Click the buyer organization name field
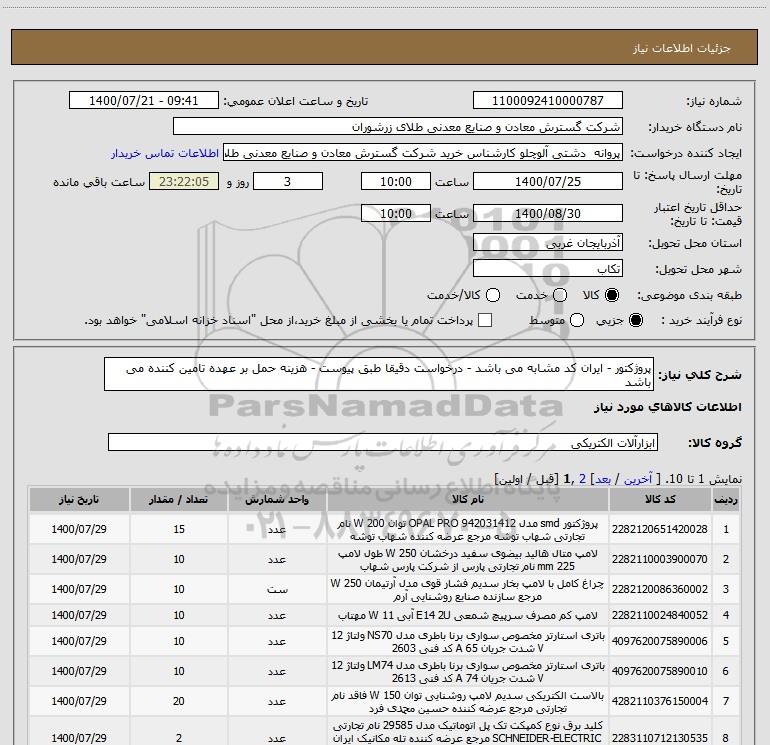The height and width of the screenshot is (745, 770). tap(398, 127)
